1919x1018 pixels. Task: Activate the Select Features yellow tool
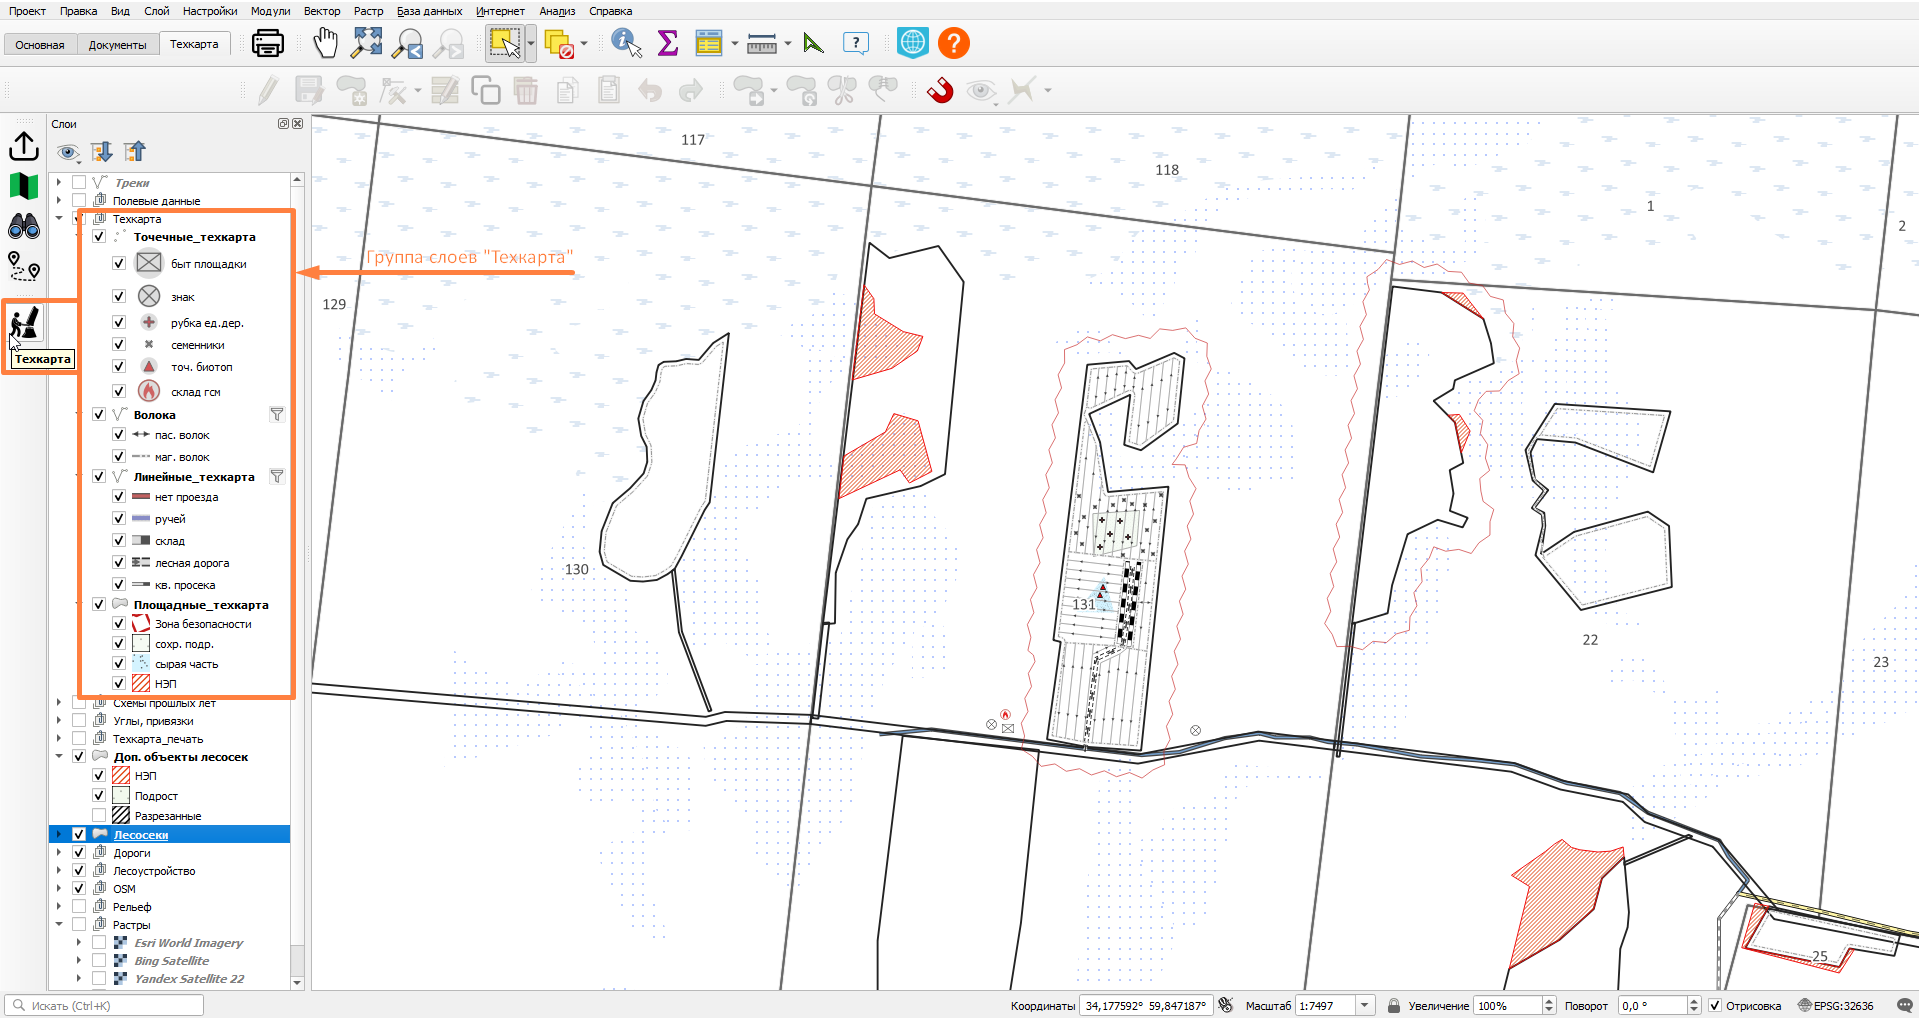coord(505,43)
